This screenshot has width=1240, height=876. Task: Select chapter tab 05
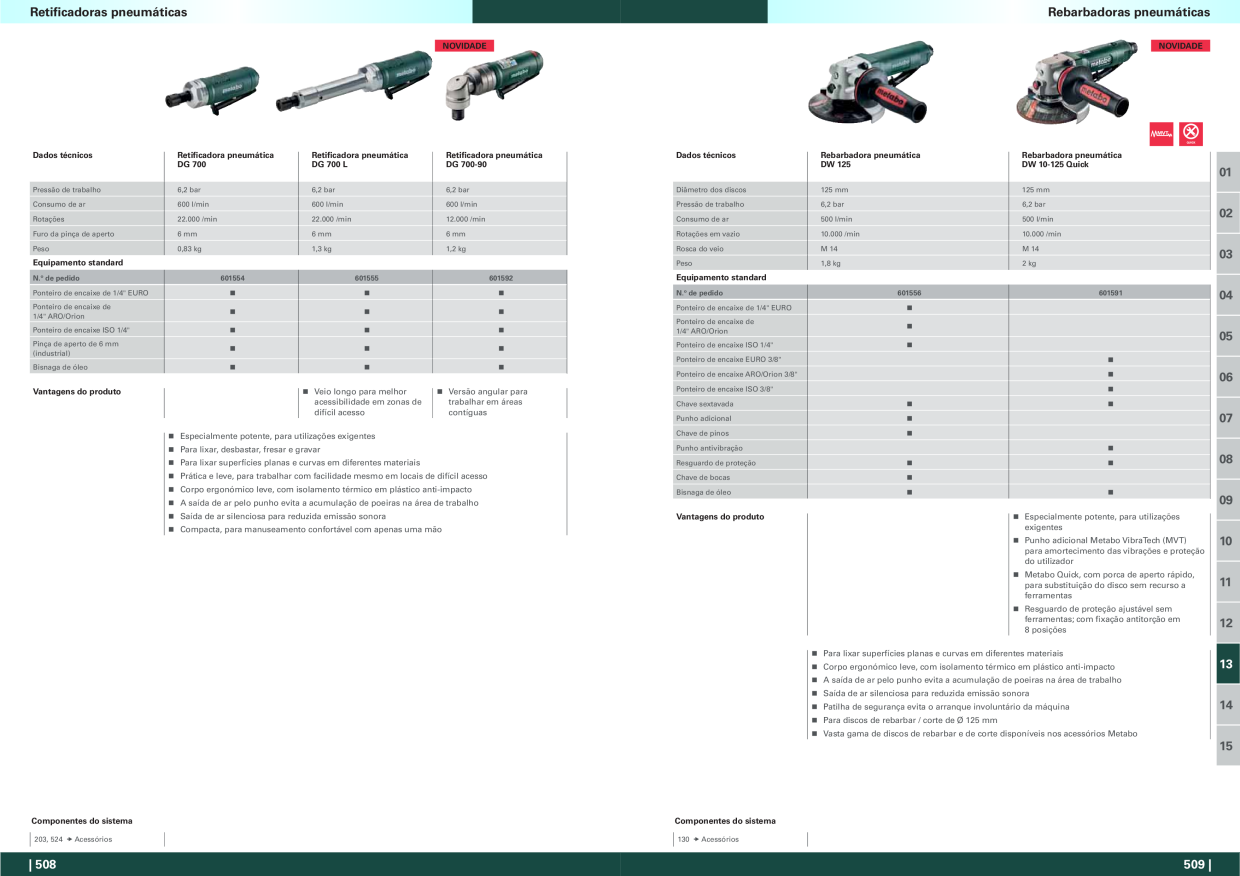[1227, 336]
